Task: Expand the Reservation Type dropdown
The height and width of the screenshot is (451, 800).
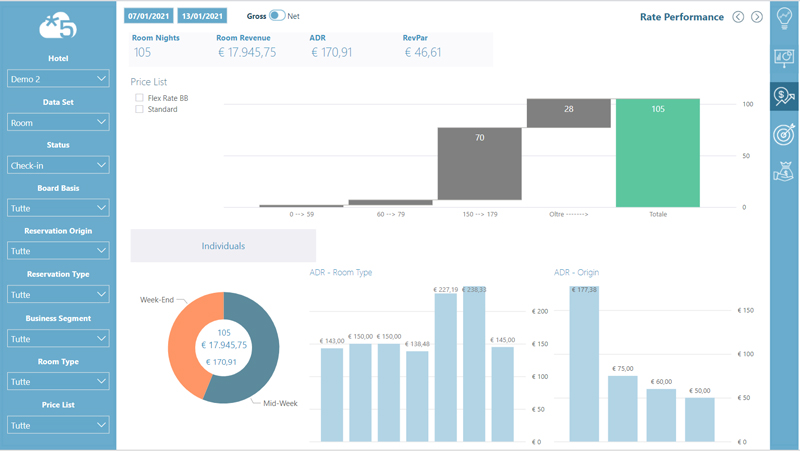Action: tap(58, 294)
